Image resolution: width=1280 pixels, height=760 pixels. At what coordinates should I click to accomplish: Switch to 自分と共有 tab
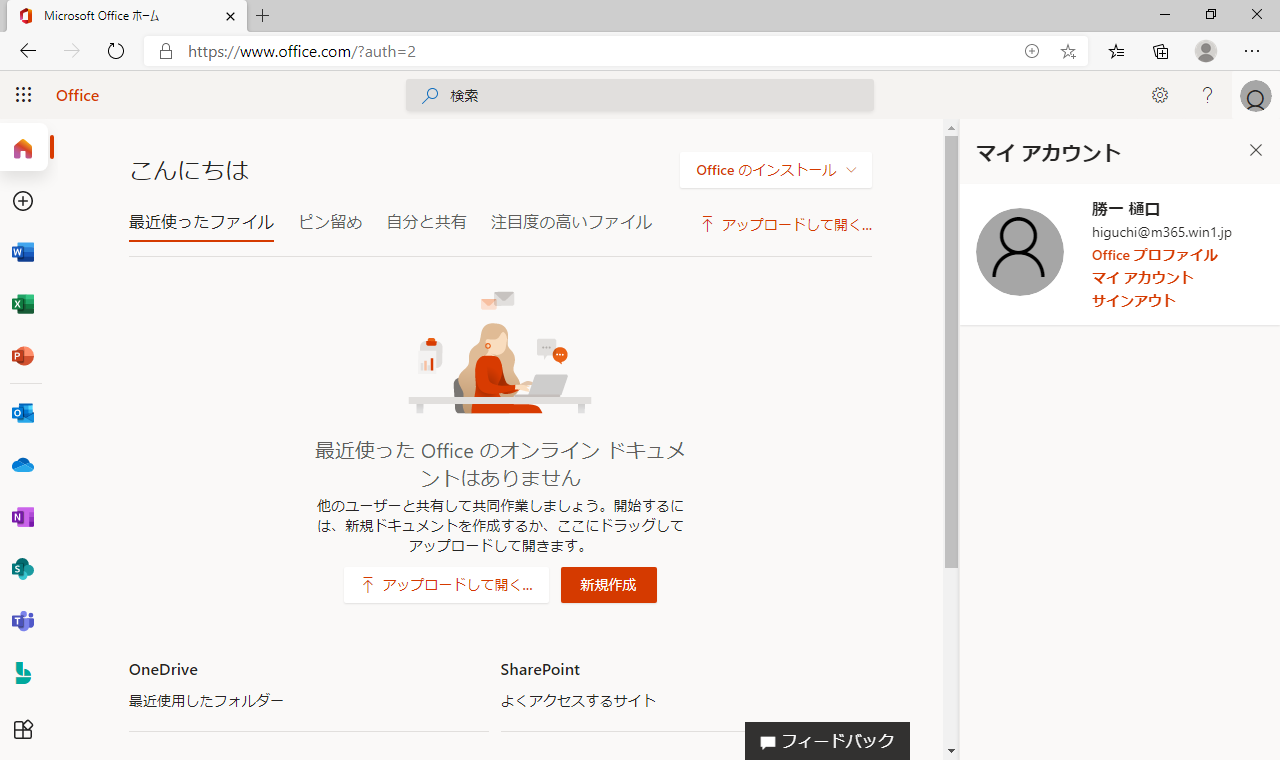(x=427, y=222)
